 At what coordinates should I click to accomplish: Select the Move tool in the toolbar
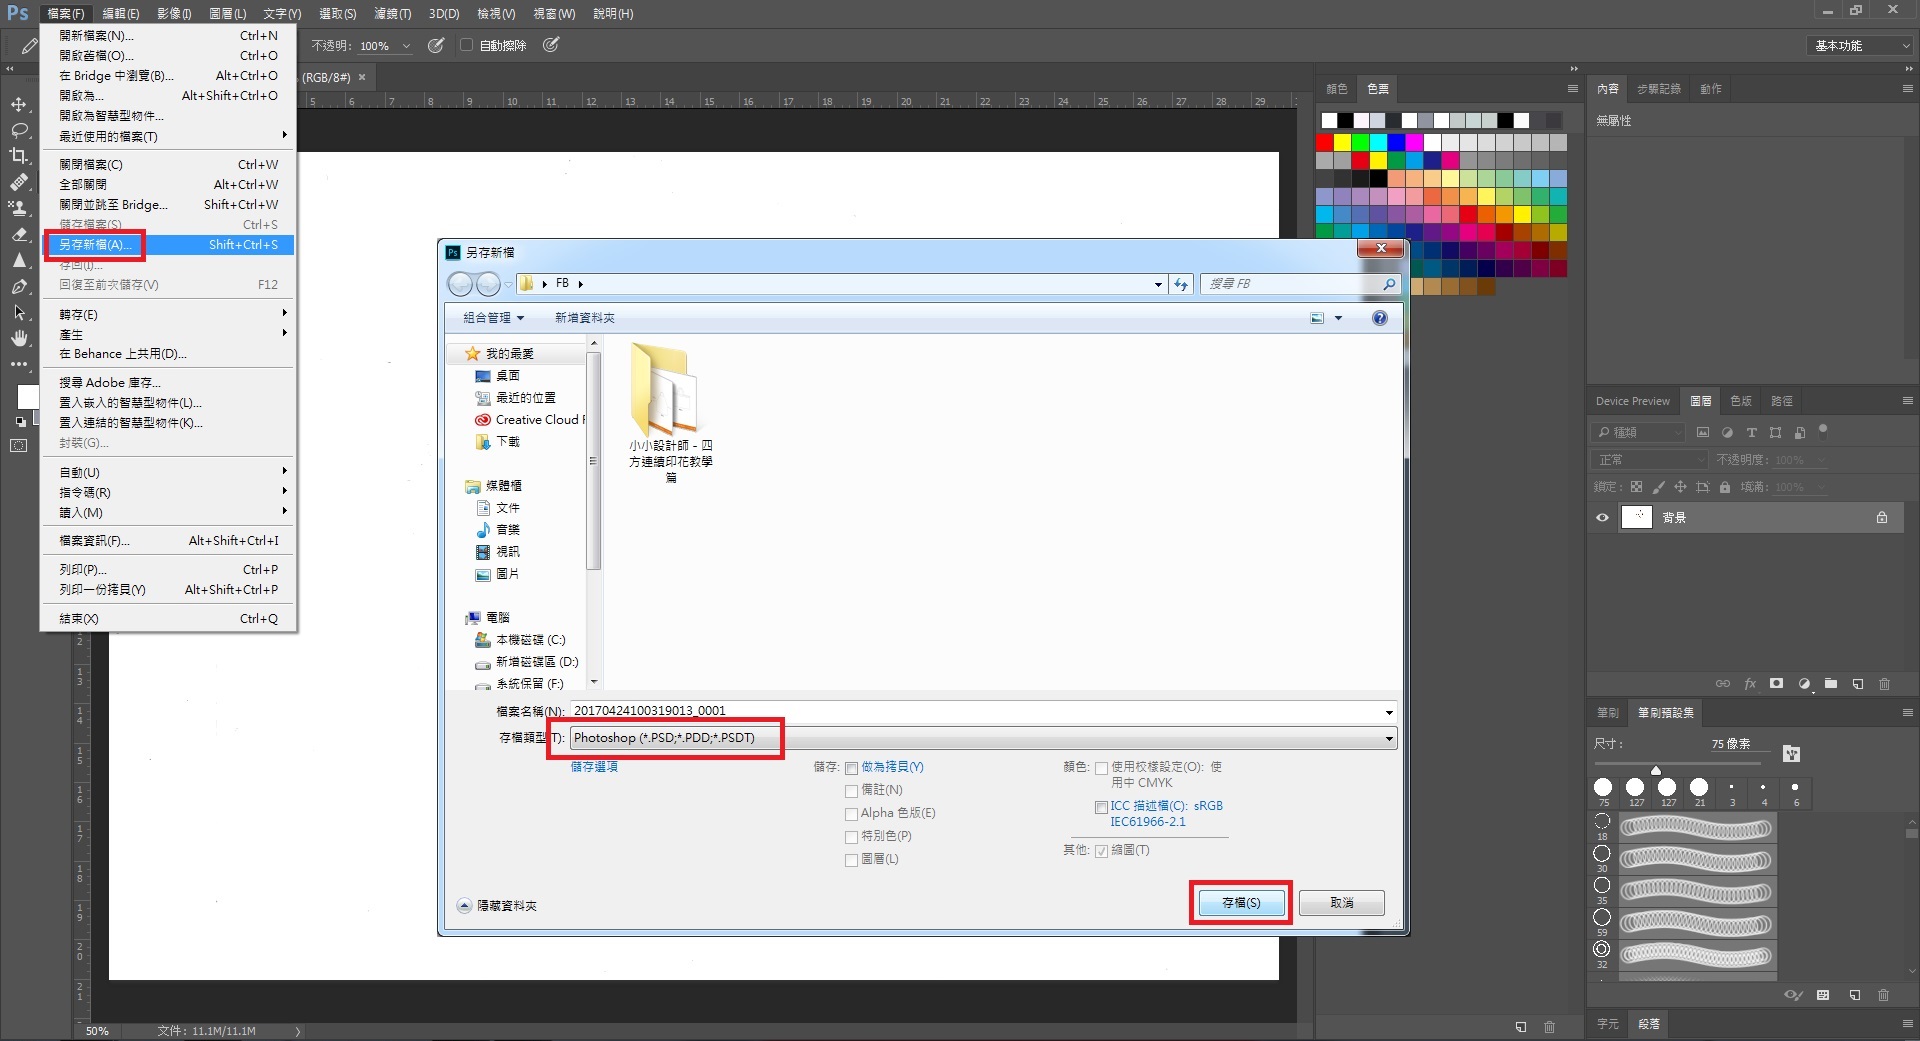pyautogui.click(x=19, y=104)
